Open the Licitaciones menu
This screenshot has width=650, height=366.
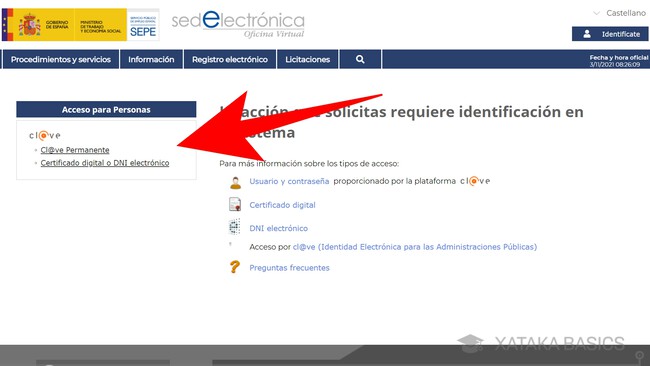pos(308,59)
